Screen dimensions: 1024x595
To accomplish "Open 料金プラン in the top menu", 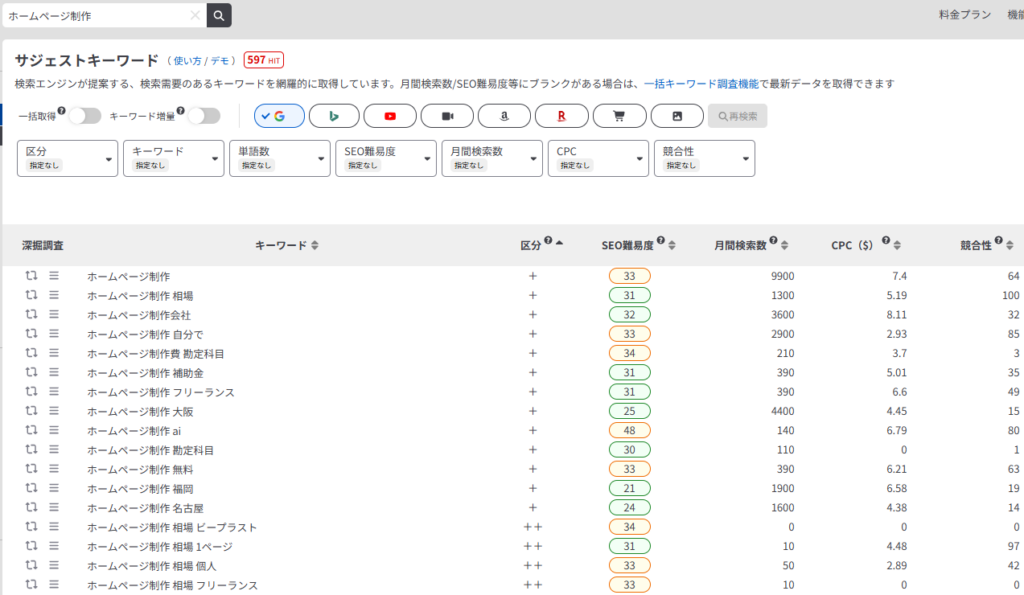I will click(x=964, y=15).
